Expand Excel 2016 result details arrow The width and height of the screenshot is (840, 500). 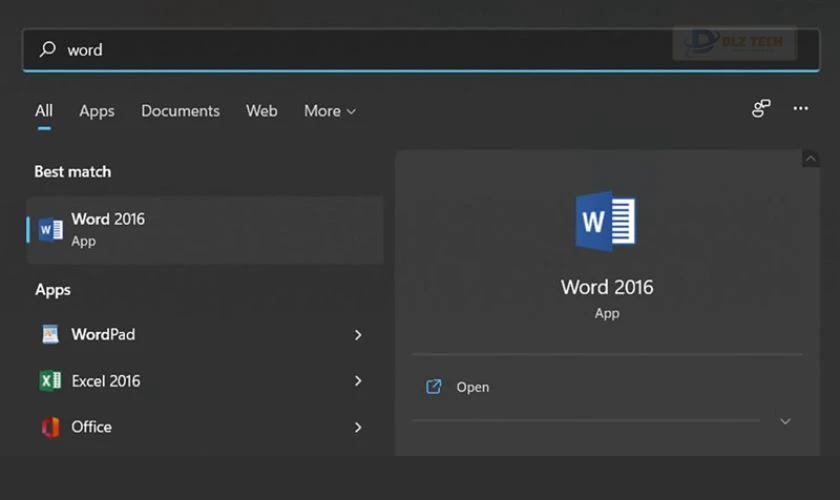tap(358, 381)
